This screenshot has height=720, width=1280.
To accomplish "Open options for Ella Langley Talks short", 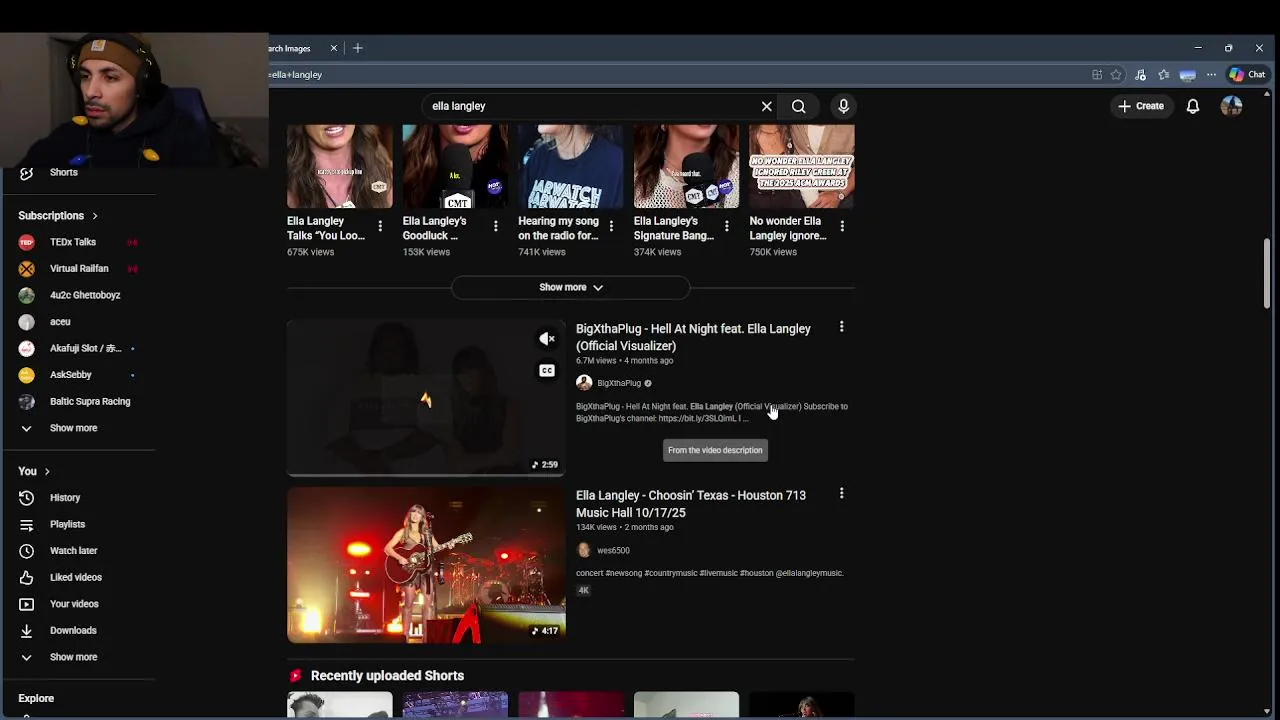I will [x=380, y=227].
